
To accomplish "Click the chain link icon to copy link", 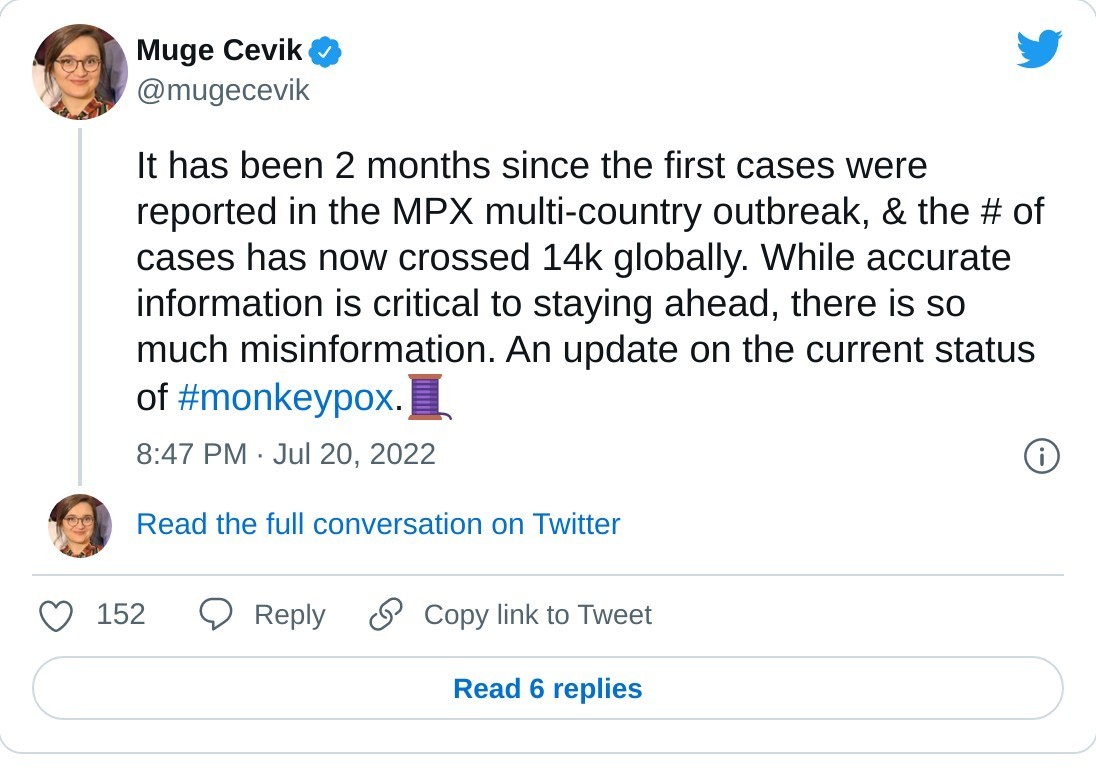I will 385,615.
